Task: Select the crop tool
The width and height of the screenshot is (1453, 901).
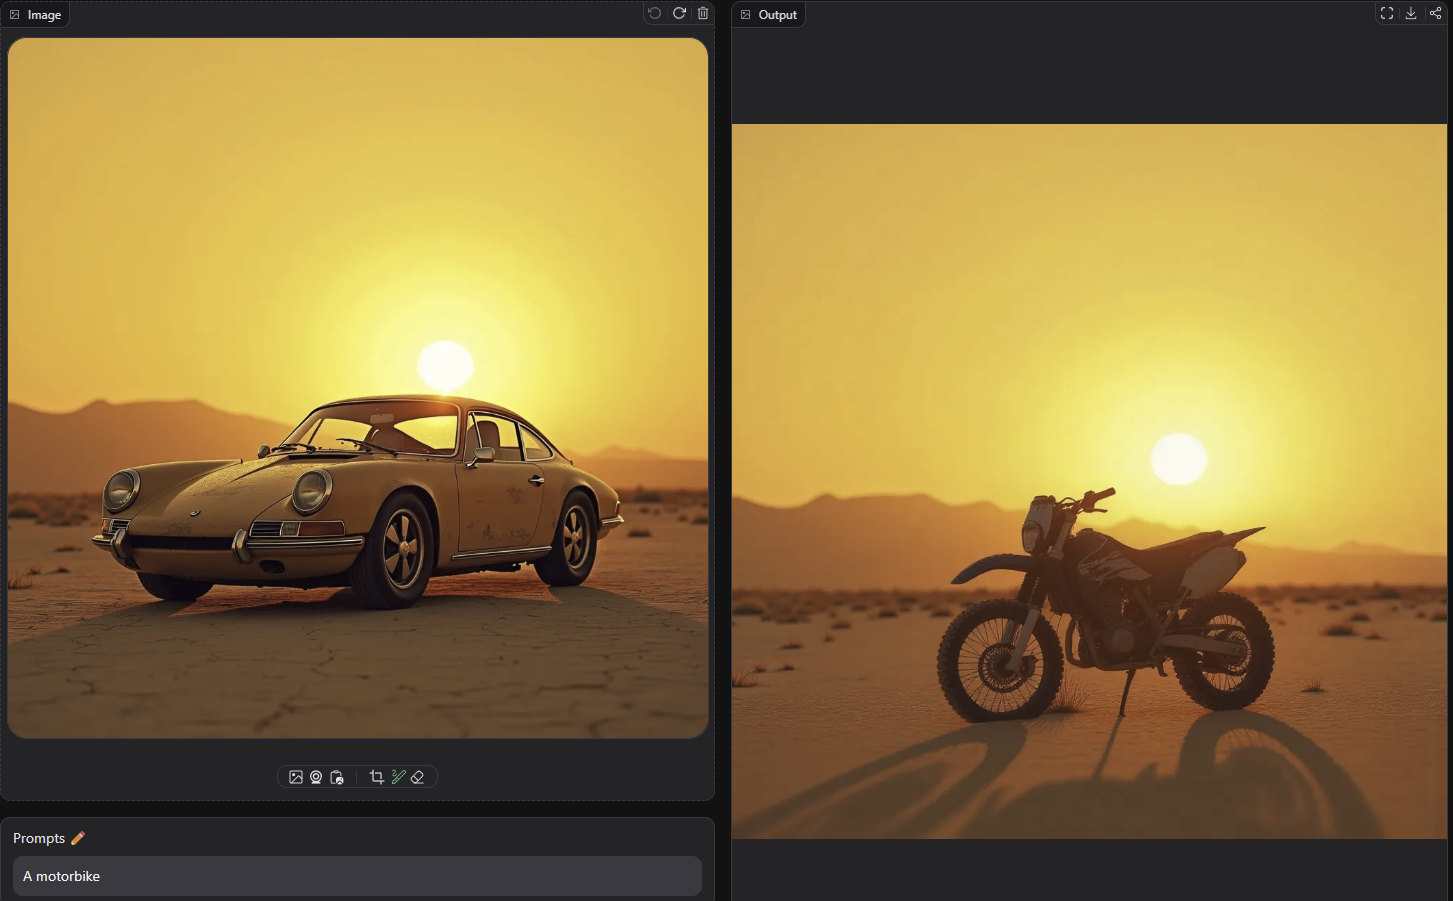Action: click(x=377, y=777)
